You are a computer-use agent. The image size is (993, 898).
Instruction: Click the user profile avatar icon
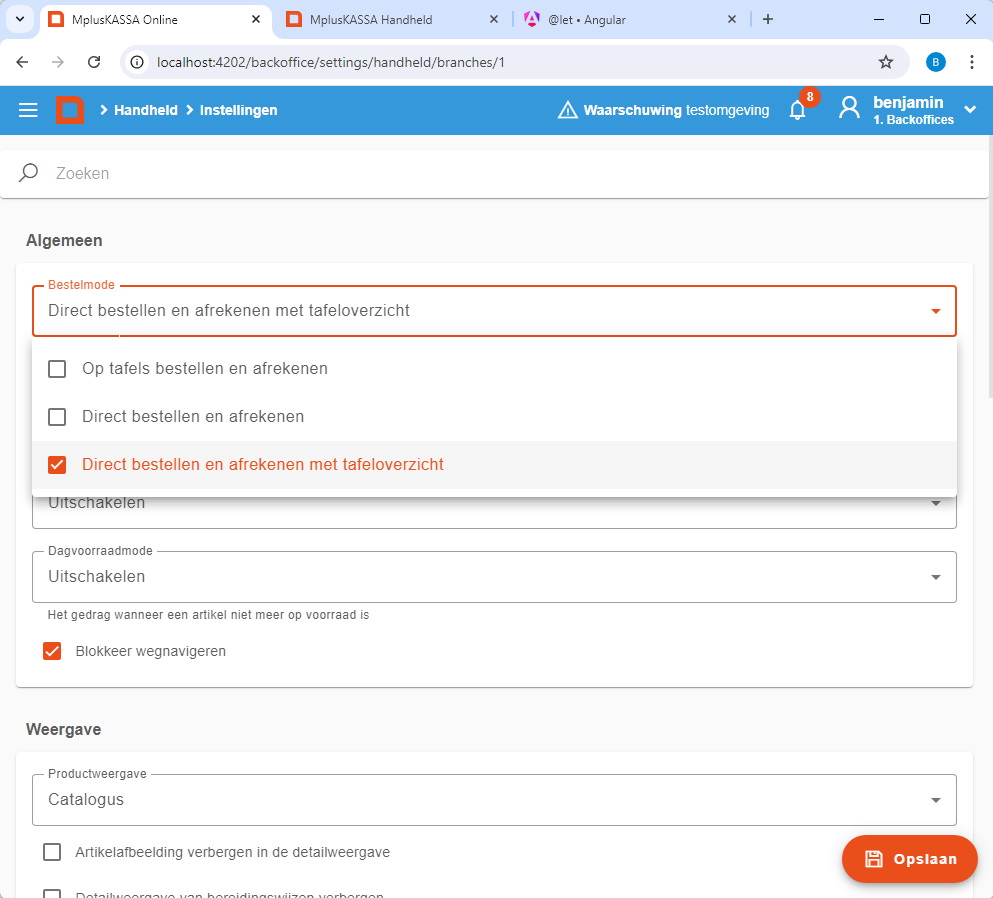[x=849, y=108]
